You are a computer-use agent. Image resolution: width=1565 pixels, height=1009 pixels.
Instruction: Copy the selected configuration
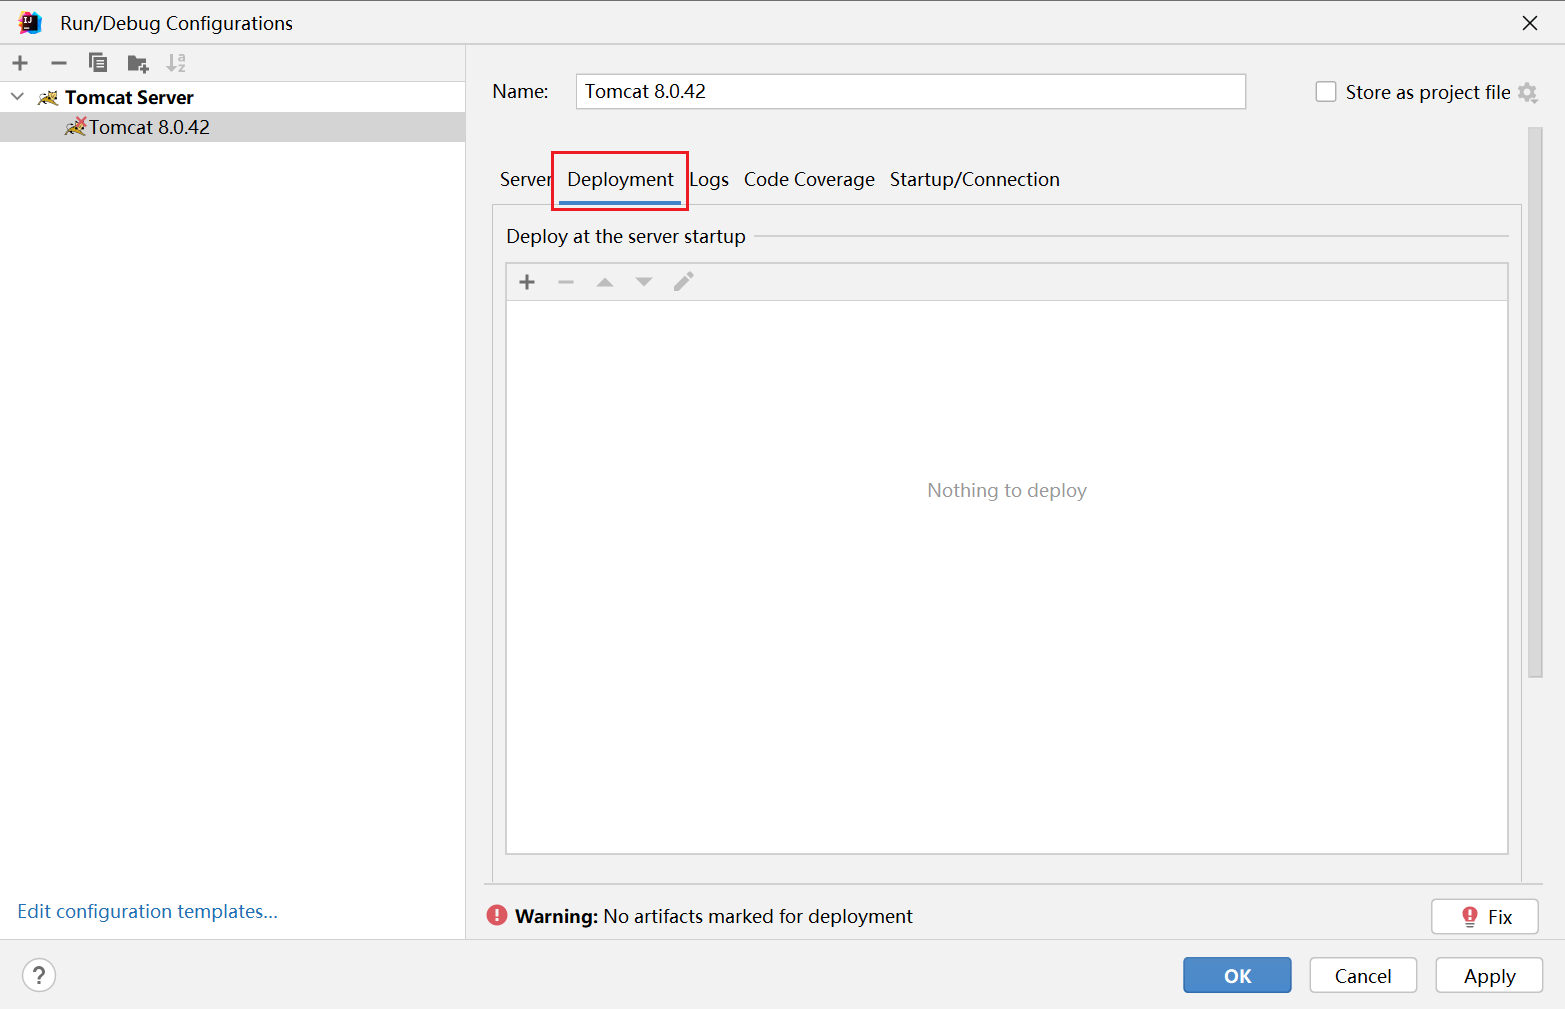pos(98,63)
